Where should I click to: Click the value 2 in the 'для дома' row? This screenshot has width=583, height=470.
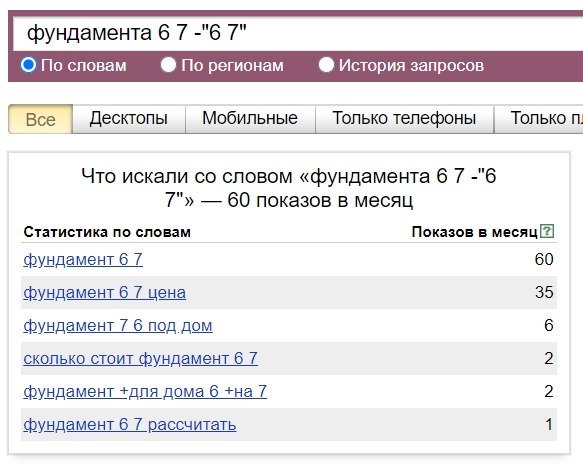click(x=549, y=391)
